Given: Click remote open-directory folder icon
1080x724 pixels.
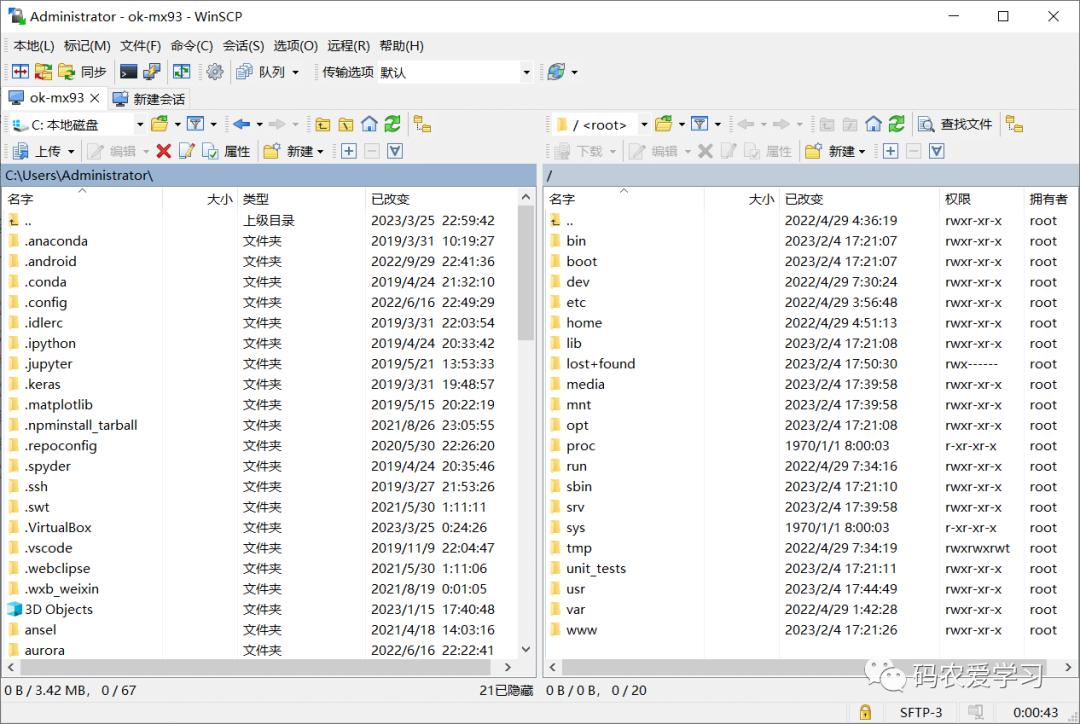Looking at the screenshot, I should (x=664, y=124).
